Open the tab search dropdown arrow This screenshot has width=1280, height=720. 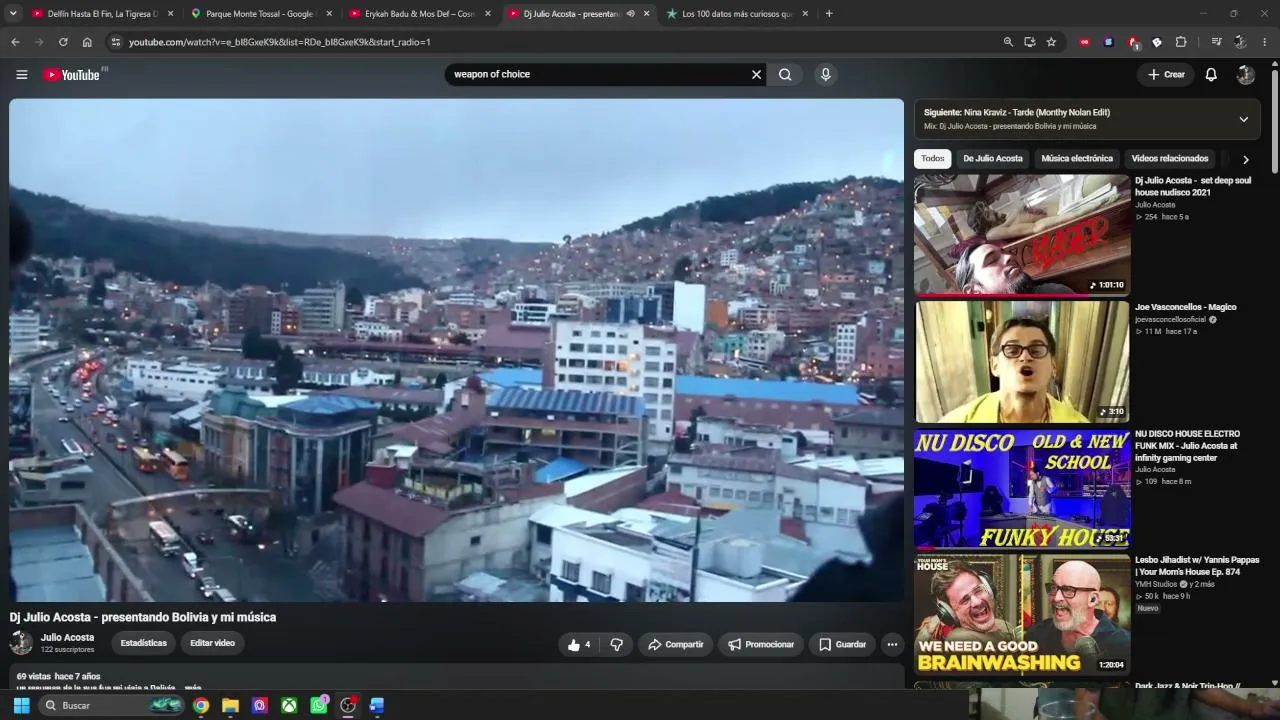coord(13,14)
